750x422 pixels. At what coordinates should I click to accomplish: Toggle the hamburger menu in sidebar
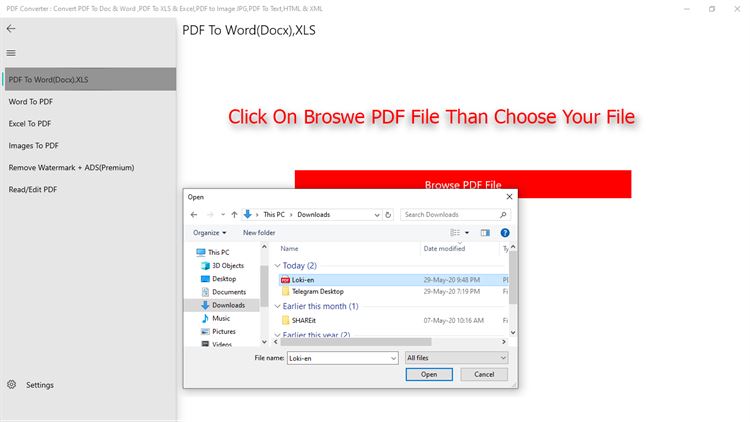coord(11,53)
